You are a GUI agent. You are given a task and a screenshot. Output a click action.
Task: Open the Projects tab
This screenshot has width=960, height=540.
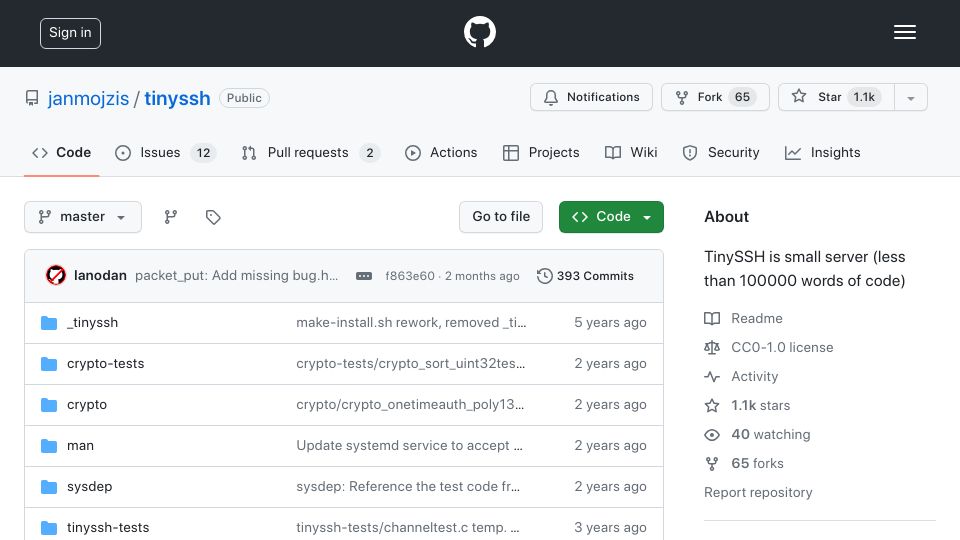(x=541, y=152)
